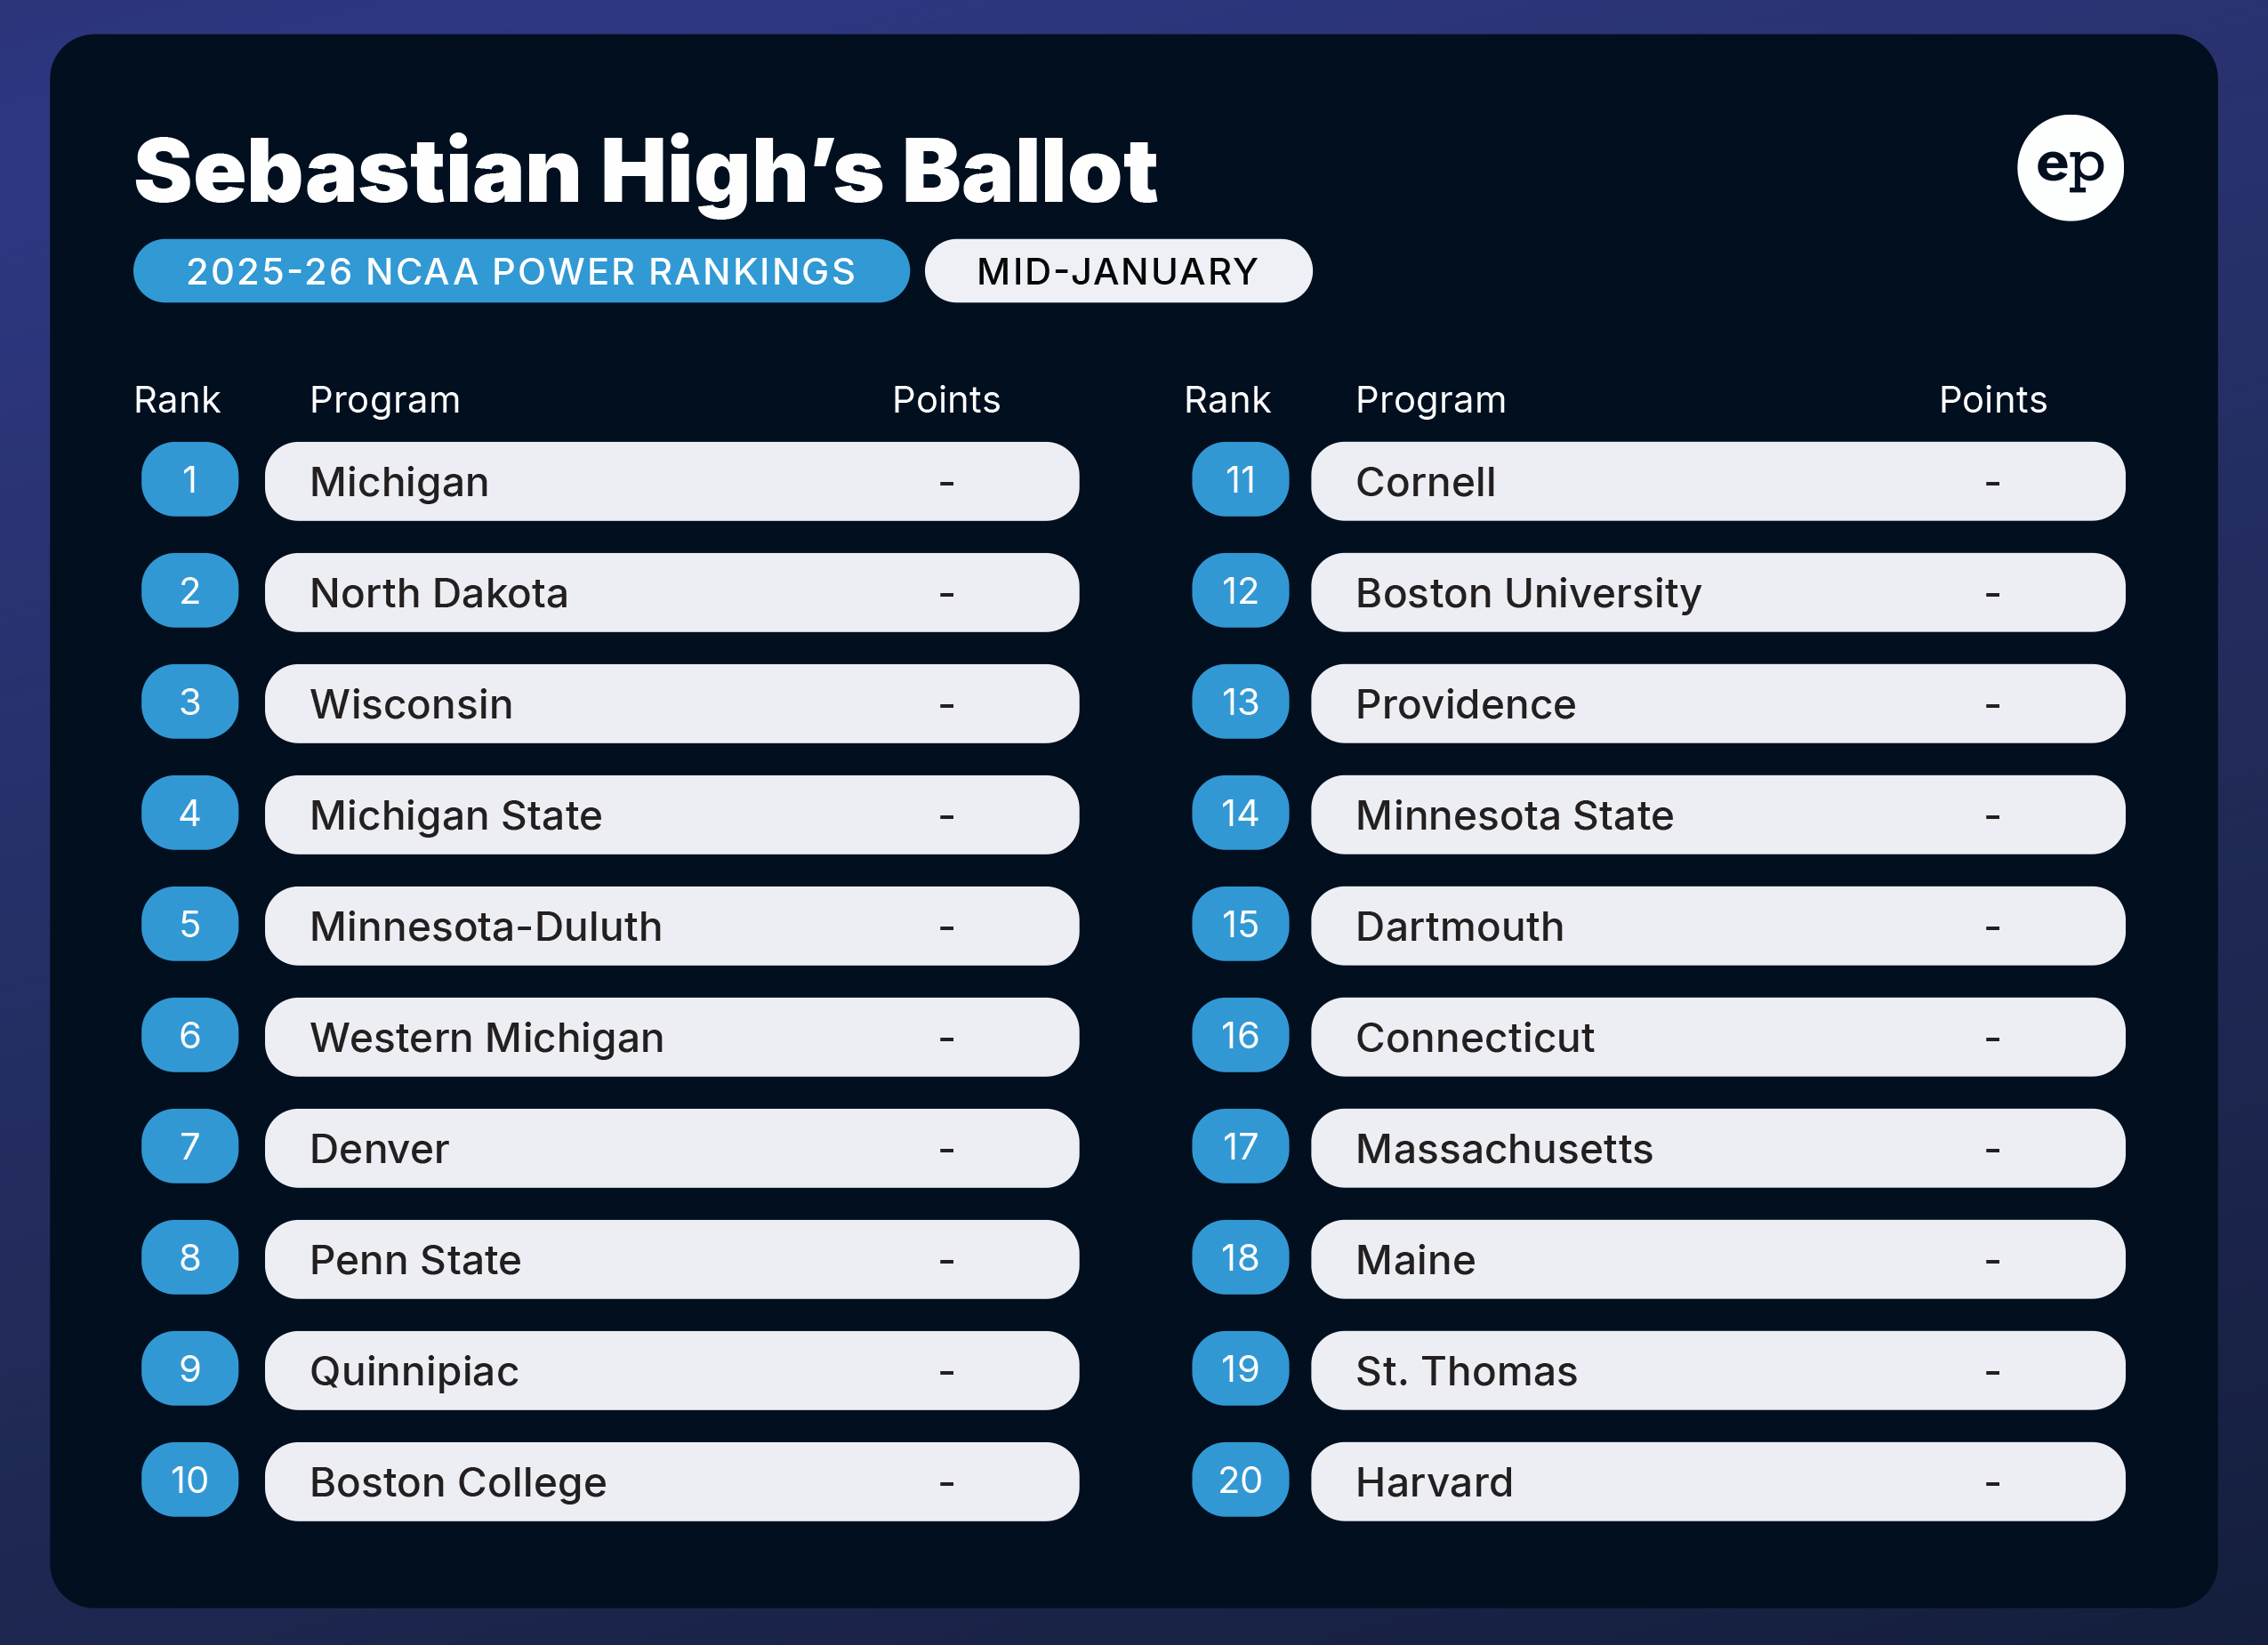The image size is (2268, 1645).
Task: Click the right Program column header
Action: (1430, 400)
